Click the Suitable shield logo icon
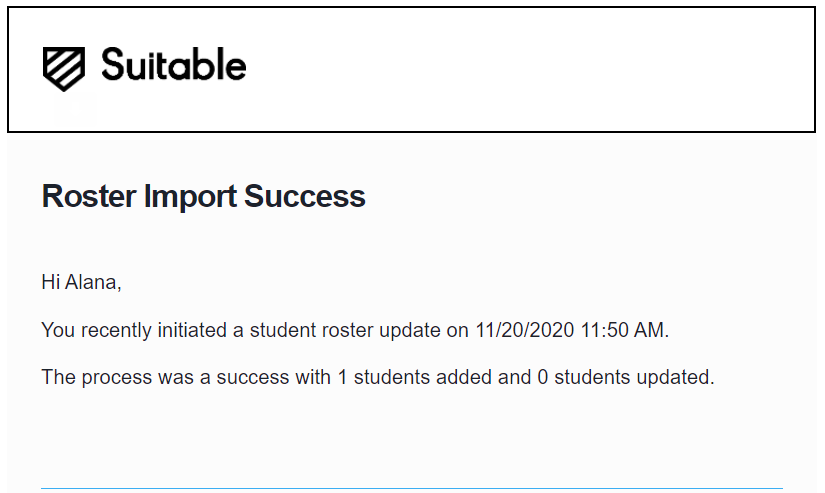 pos(64,69)
